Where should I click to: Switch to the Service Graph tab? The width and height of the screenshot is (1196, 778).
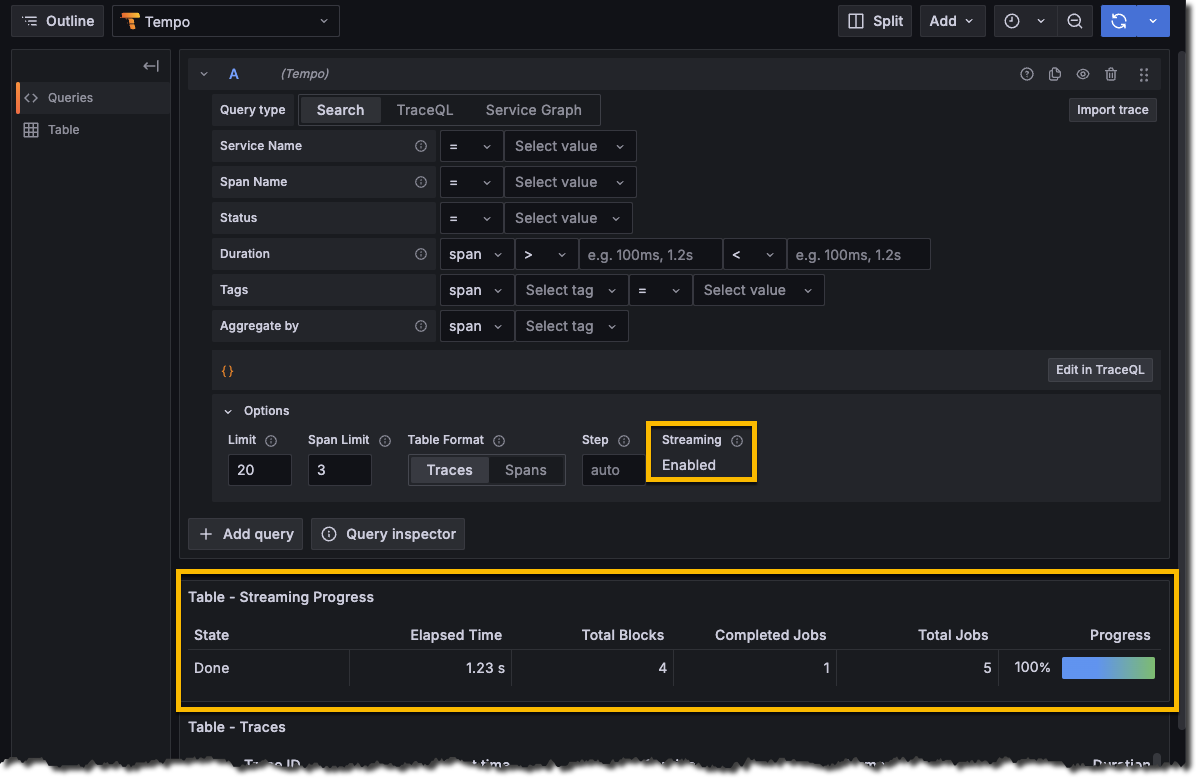tap(535, 110)
